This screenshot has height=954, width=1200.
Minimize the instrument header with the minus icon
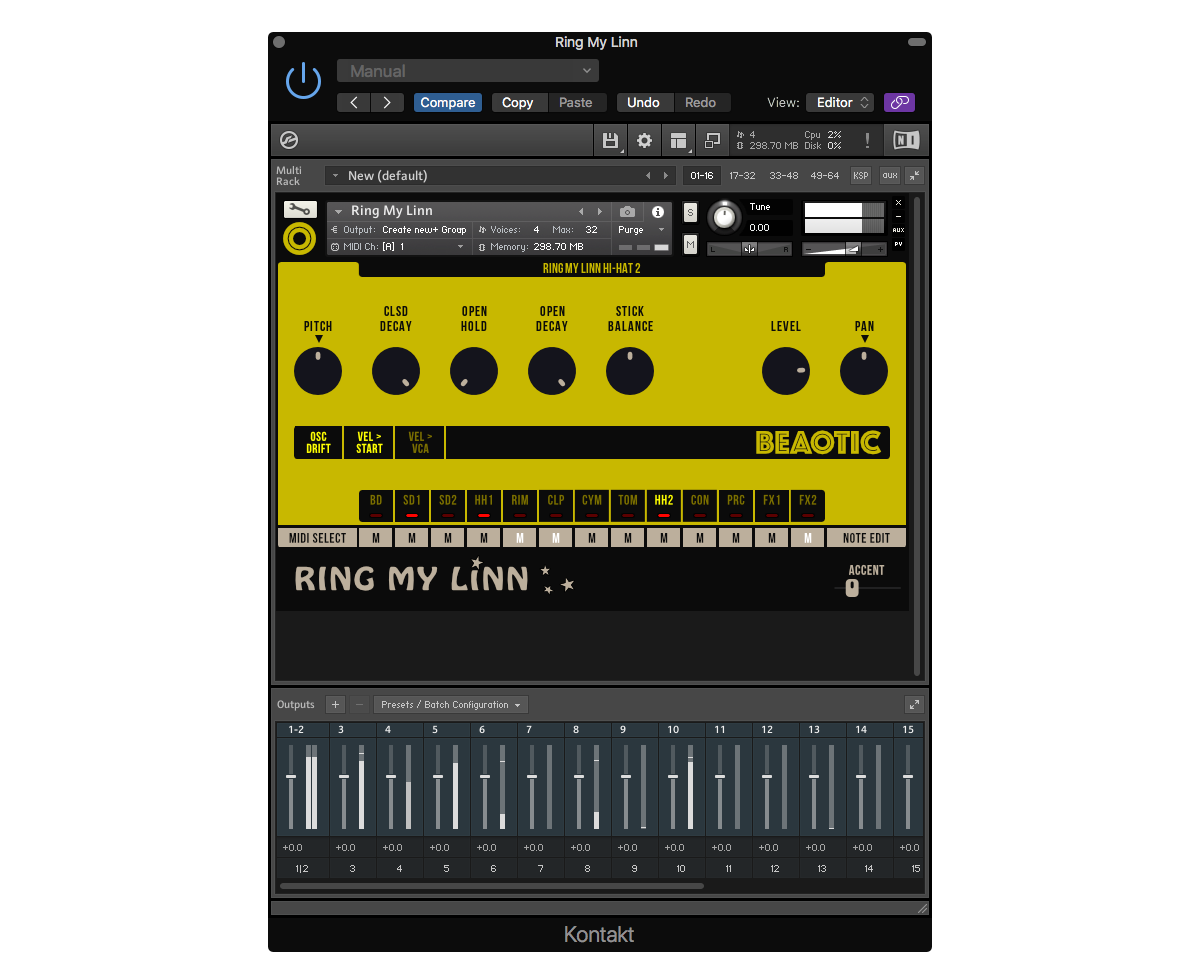(x=898, y=216)
